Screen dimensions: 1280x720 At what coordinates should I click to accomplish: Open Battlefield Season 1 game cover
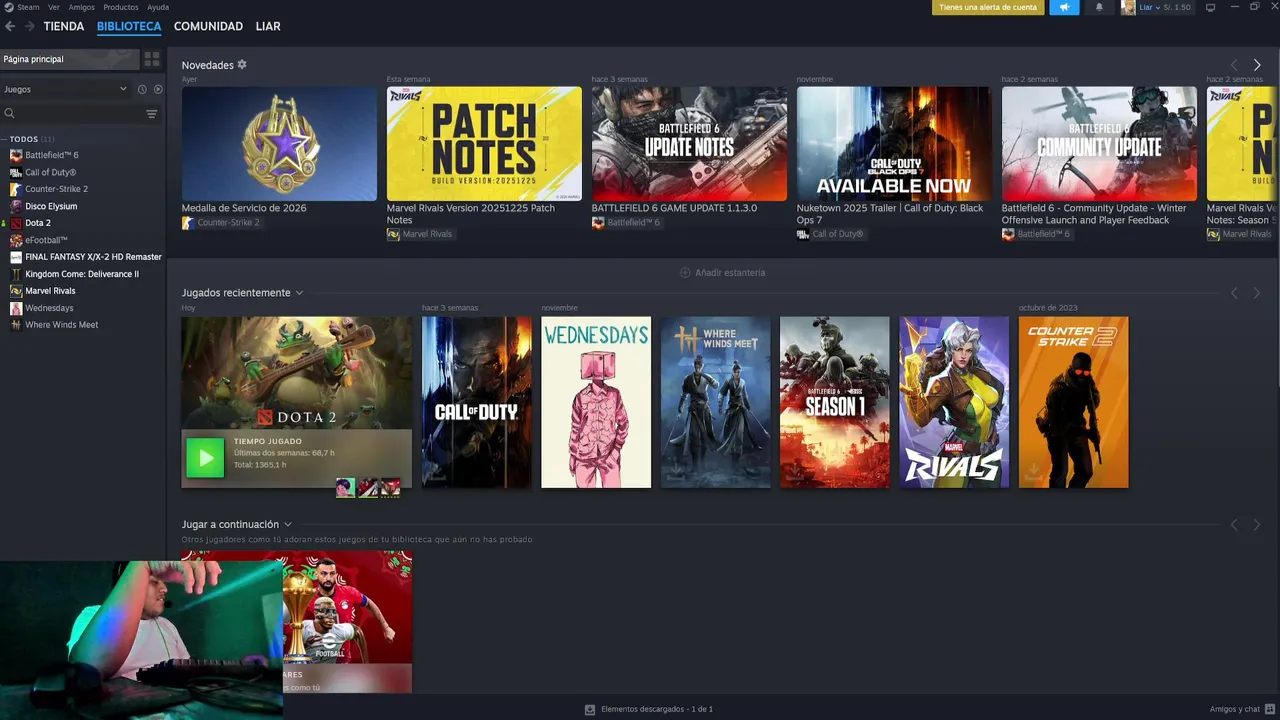coord(835,402)
